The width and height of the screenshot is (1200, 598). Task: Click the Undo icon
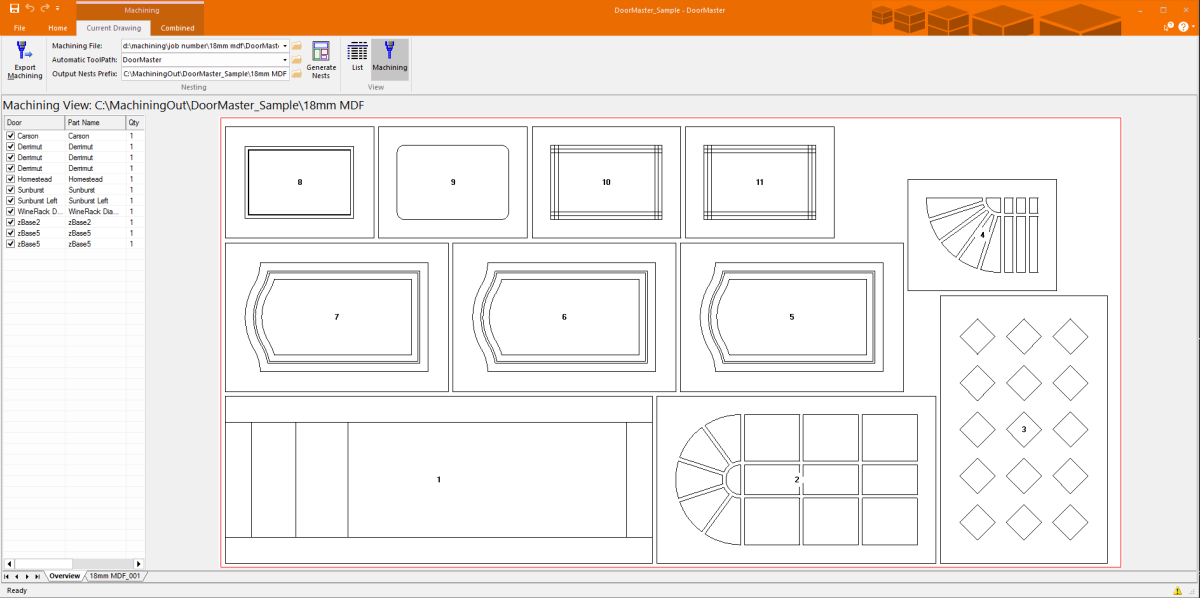tap(29, 8)
